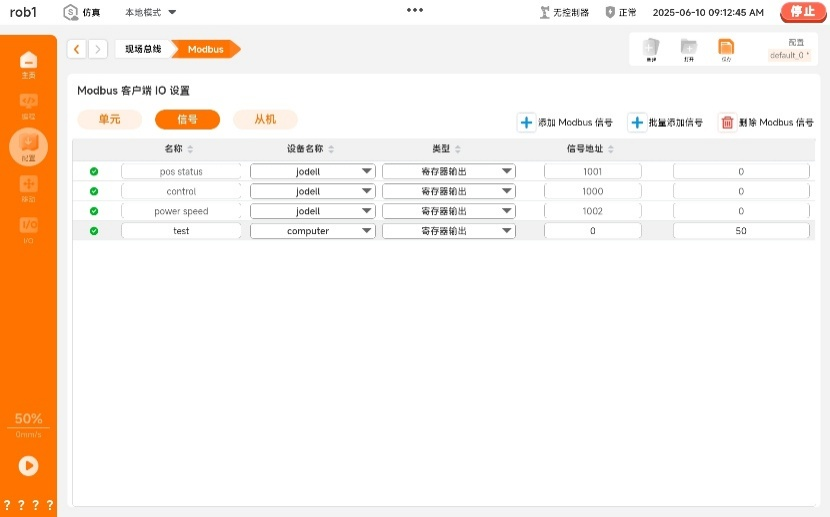
Task: Open the I/O panel icon in sidebar
Action: point(28,229)
